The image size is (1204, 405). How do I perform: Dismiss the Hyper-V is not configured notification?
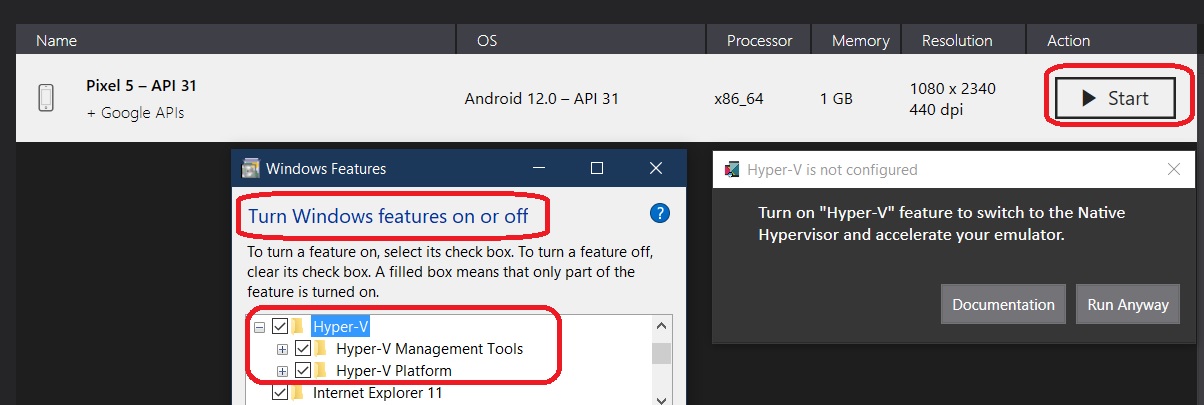tap(1174, 169)
